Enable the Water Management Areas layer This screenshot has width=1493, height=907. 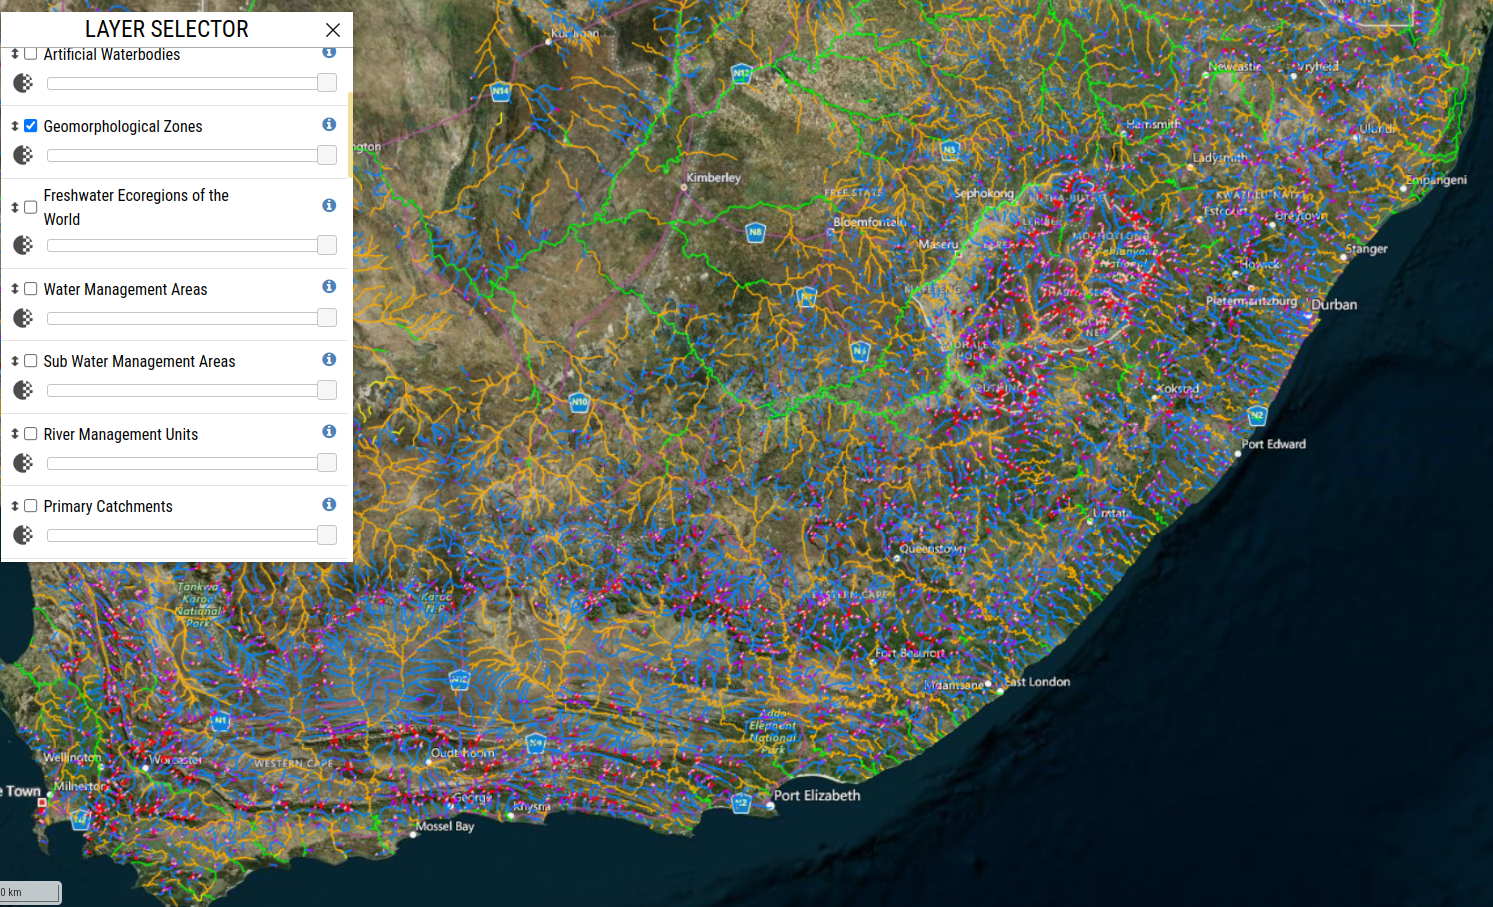pyautogui.click(x=31, y=289)
